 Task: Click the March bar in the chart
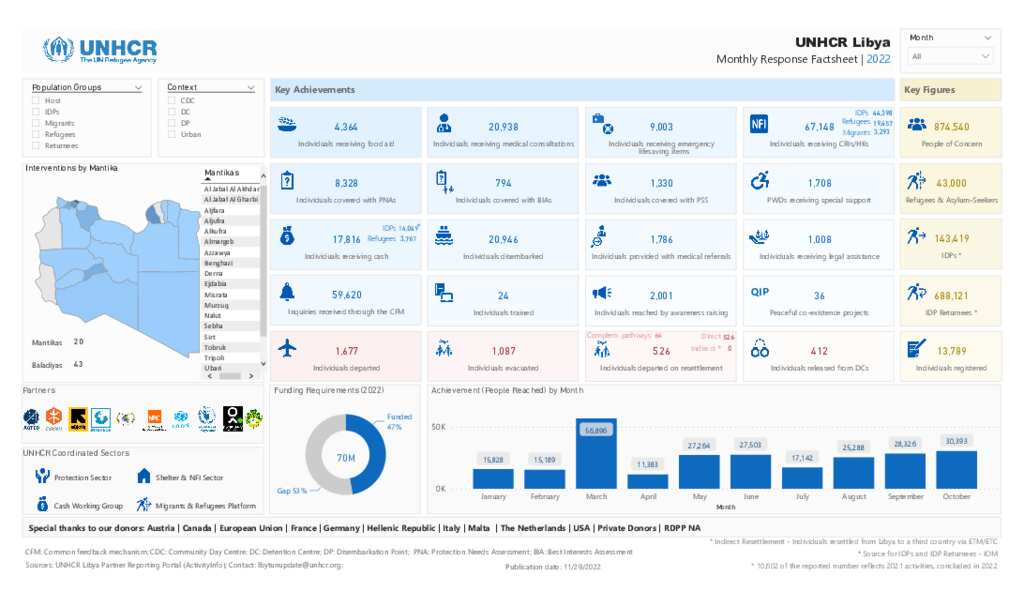click(596, 453)
